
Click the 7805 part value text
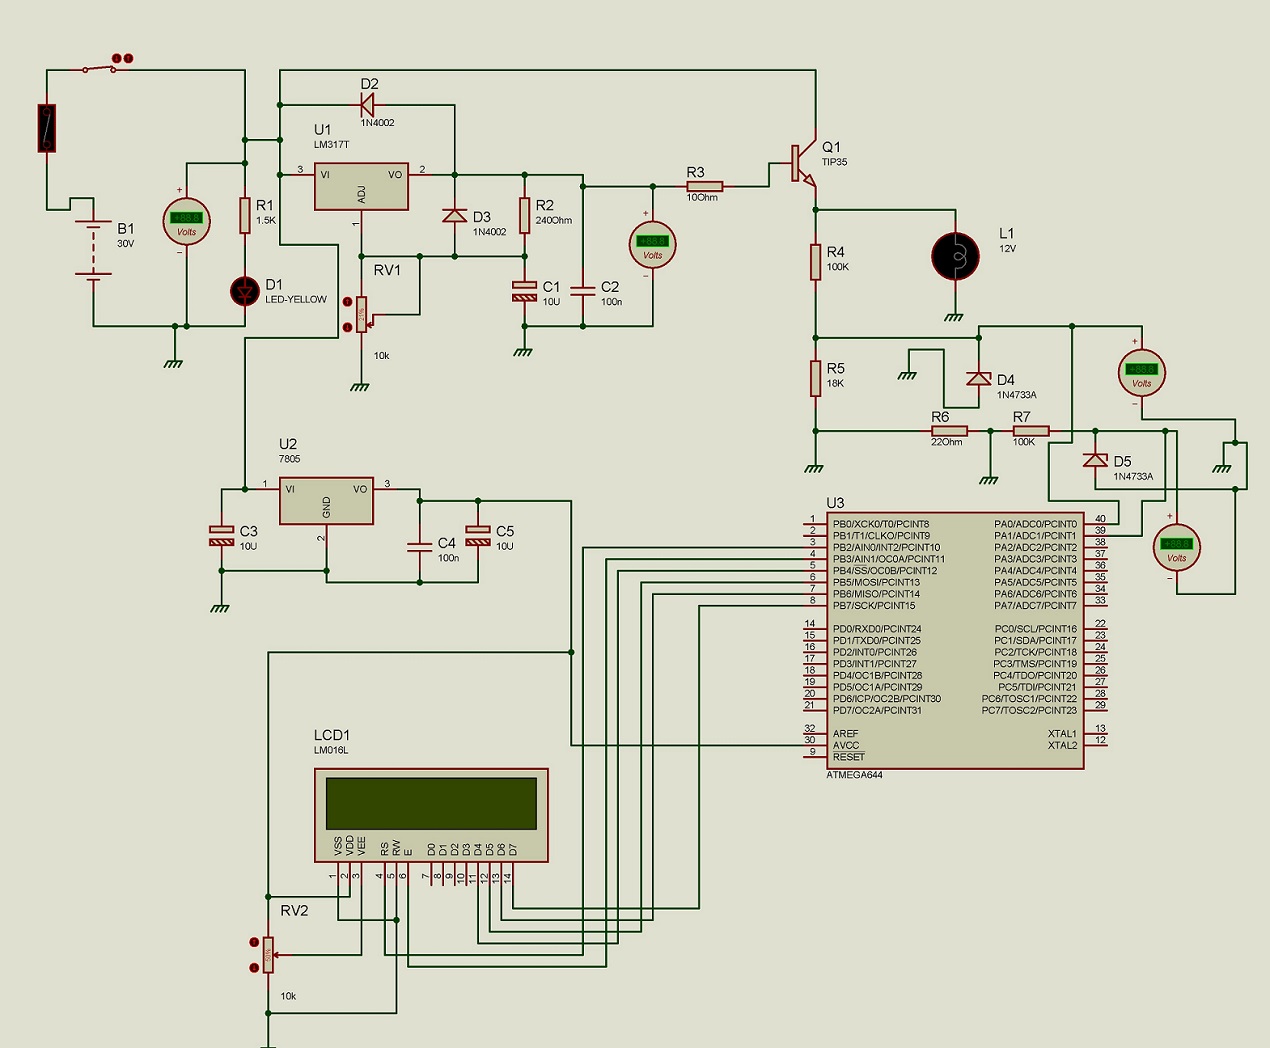point(289,459)
